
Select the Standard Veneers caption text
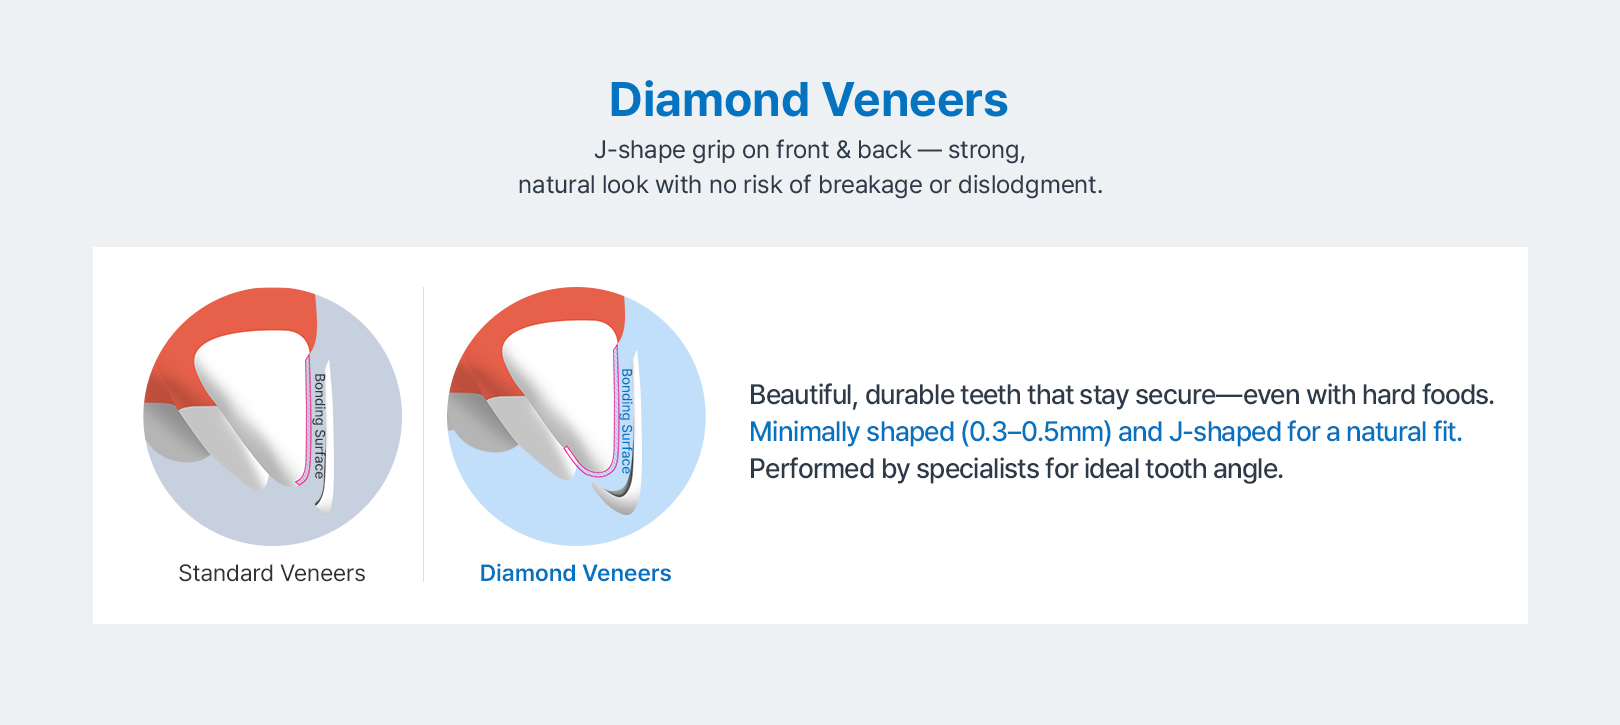[x=272, y=573]
